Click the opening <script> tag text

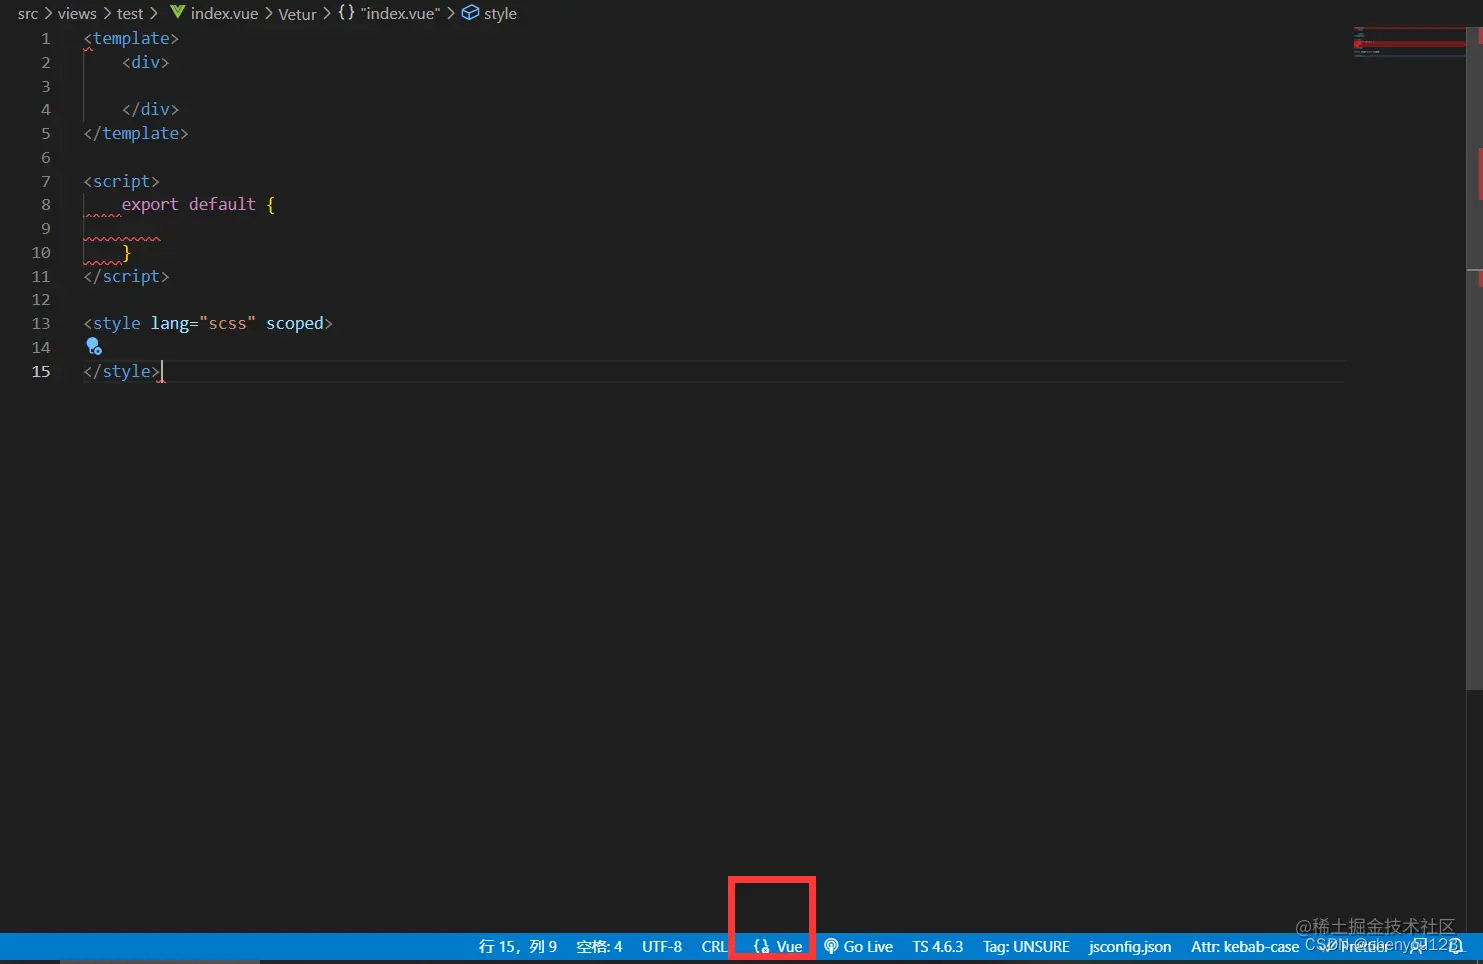(121, 181)
